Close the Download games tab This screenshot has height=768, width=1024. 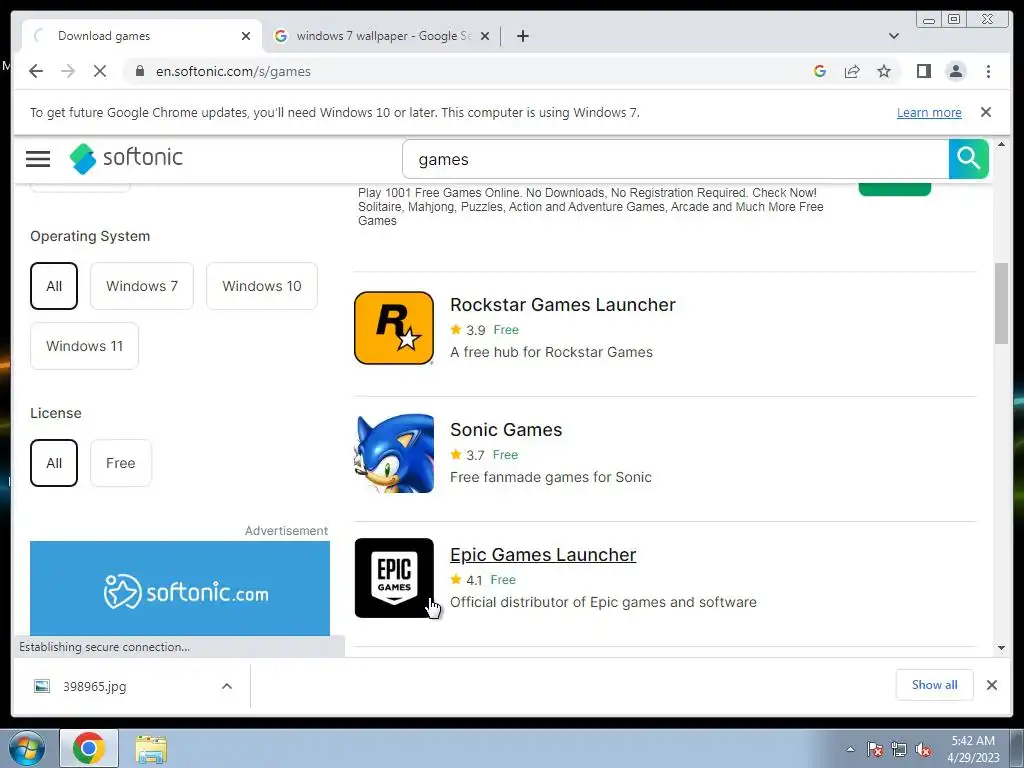click(x=246, y=36)
